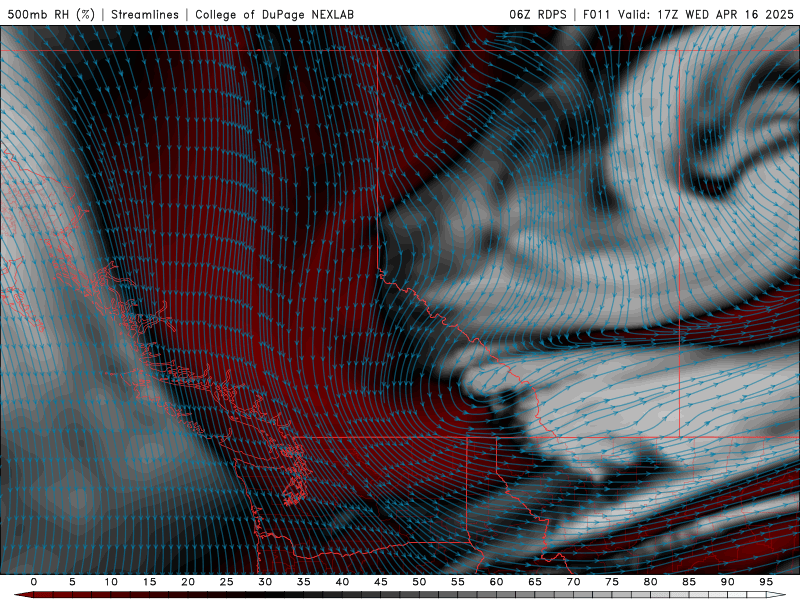Select the '70' colorbar scale label
The width and height of the screenshot is (800, 600).
point(573,582)
